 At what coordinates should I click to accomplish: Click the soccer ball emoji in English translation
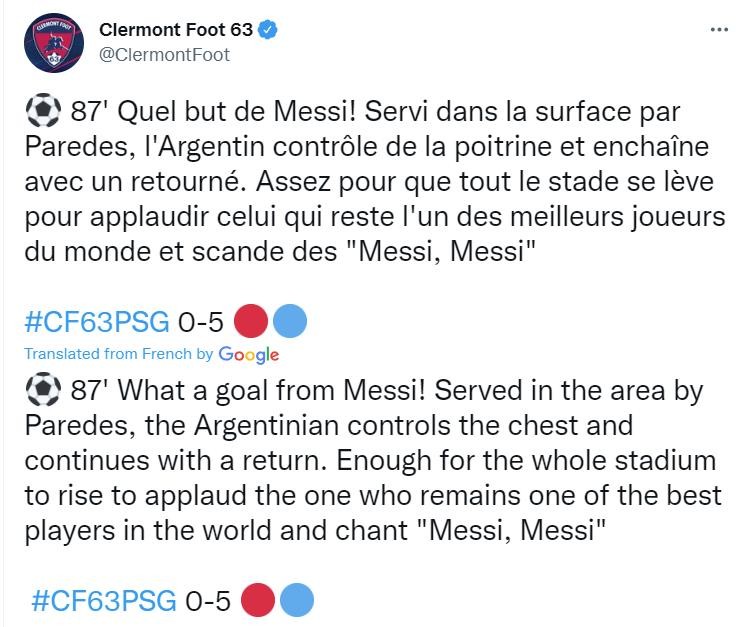pos(43,389)
